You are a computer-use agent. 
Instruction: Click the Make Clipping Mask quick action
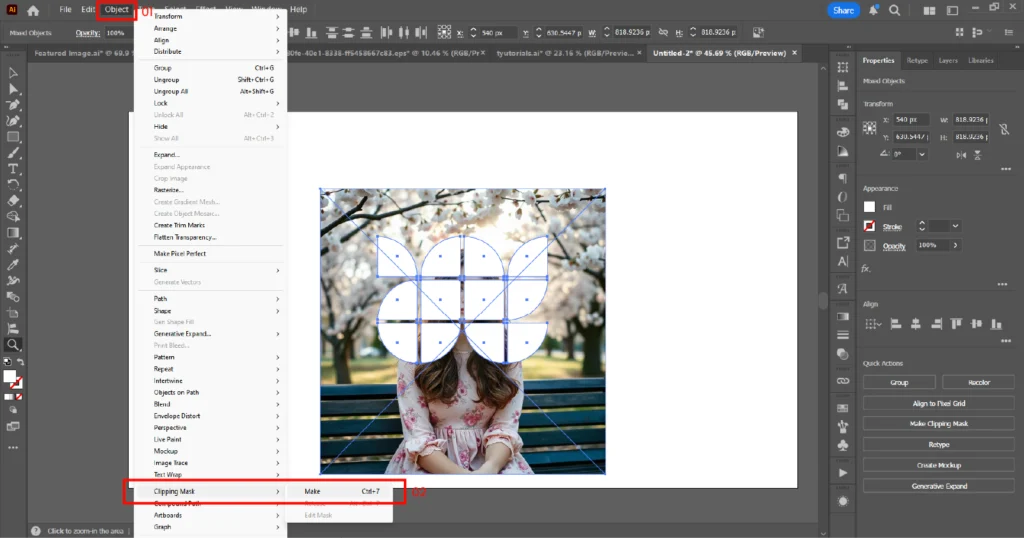coord(938,424)
